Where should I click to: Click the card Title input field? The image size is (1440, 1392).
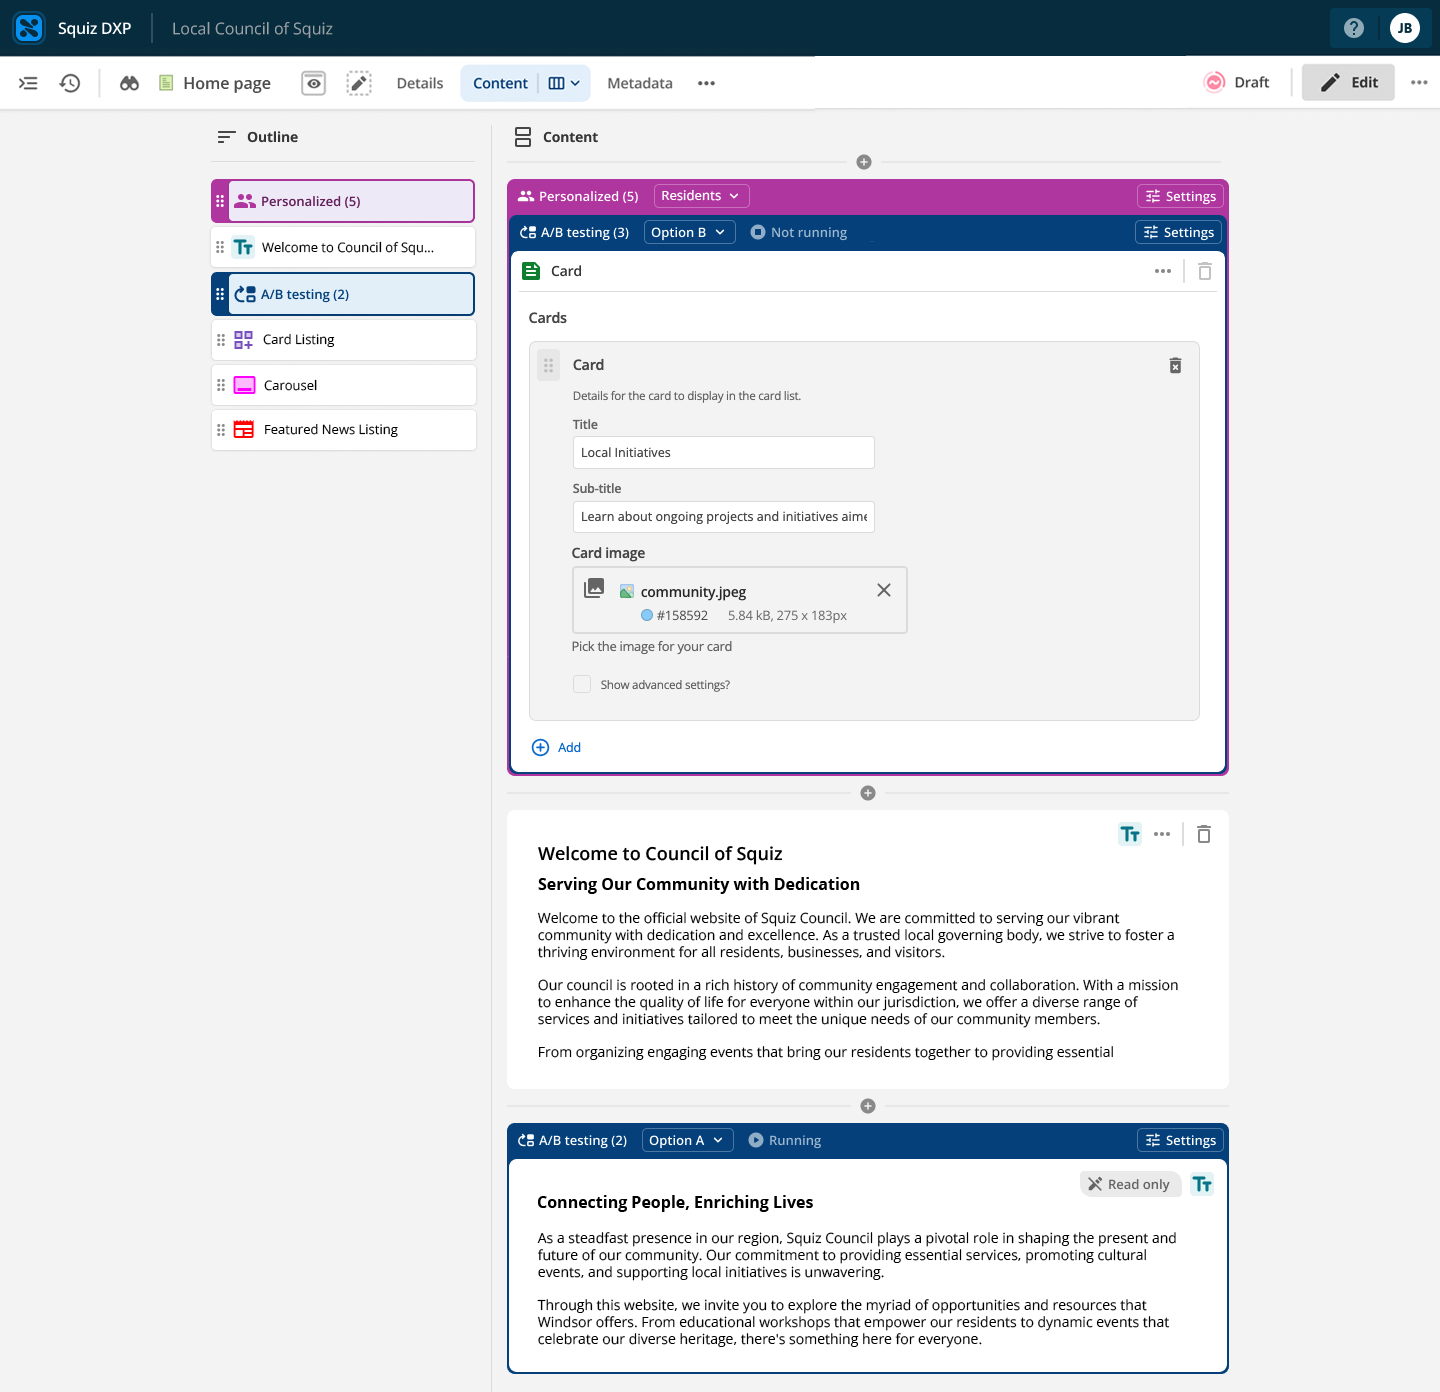(723, 452)
